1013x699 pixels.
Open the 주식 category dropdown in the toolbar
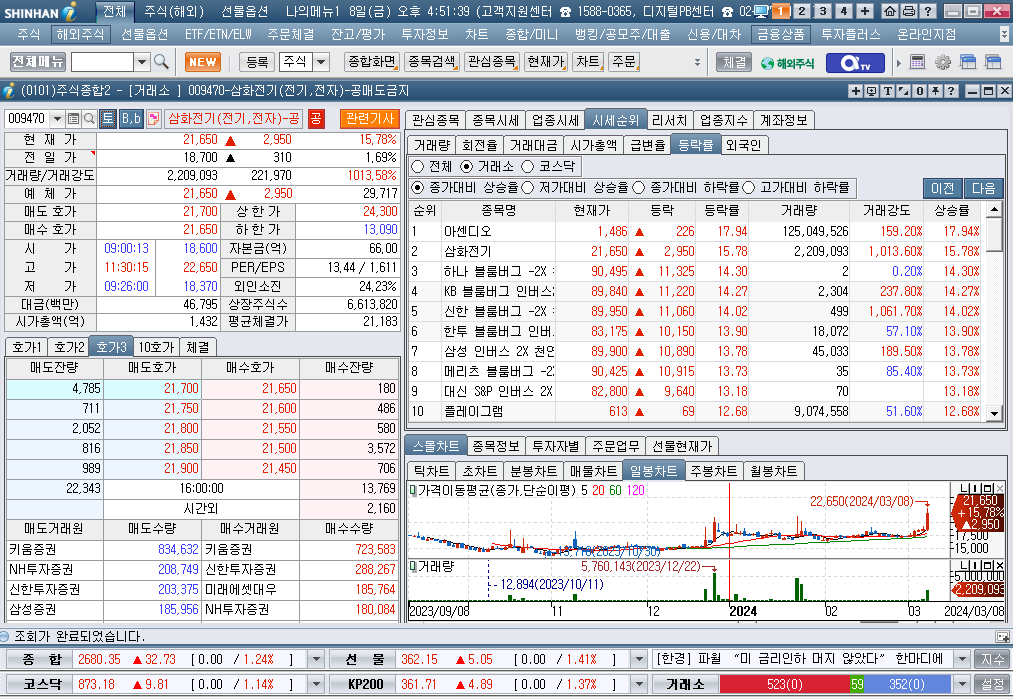click(x=321, y=62)
